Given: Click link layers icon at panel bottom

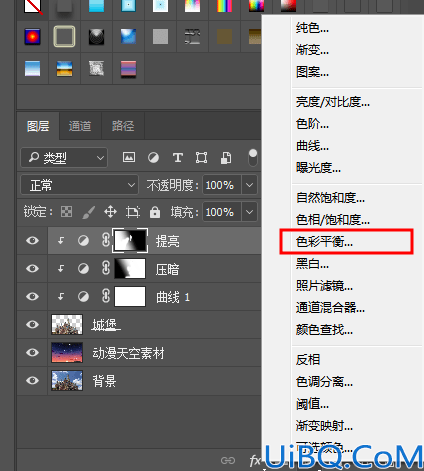Looking at the screenshot, I should (x=228, y=460).
